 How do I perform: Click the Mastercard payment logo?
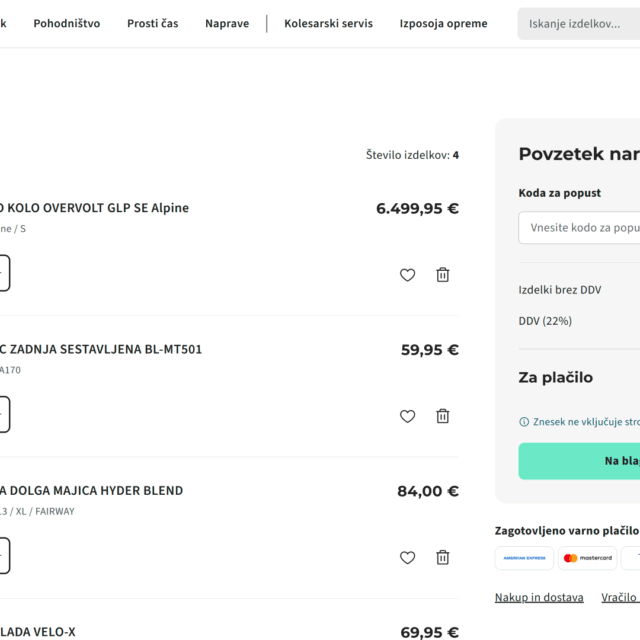coord(589,558)
